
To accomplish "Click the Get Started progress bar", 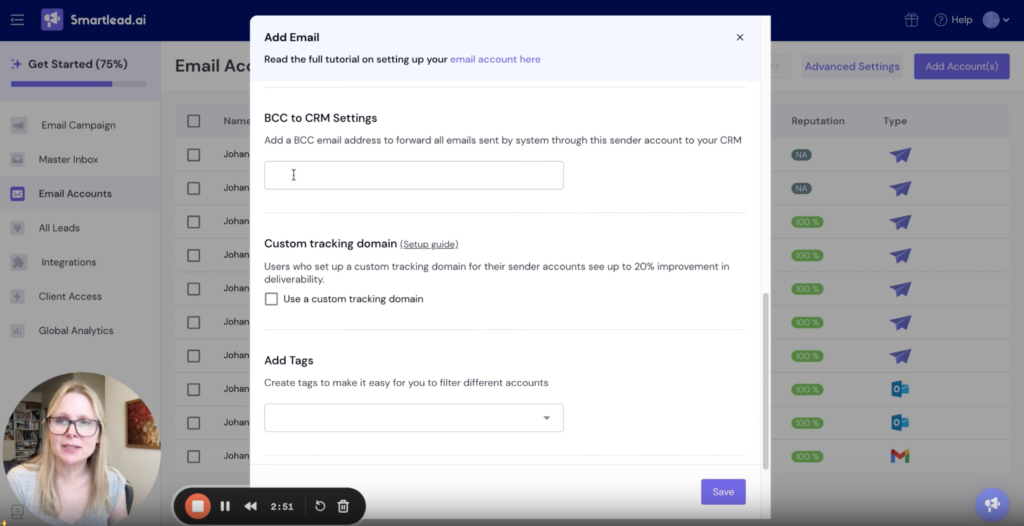I will pyautogui.click(x=78, y=84).
